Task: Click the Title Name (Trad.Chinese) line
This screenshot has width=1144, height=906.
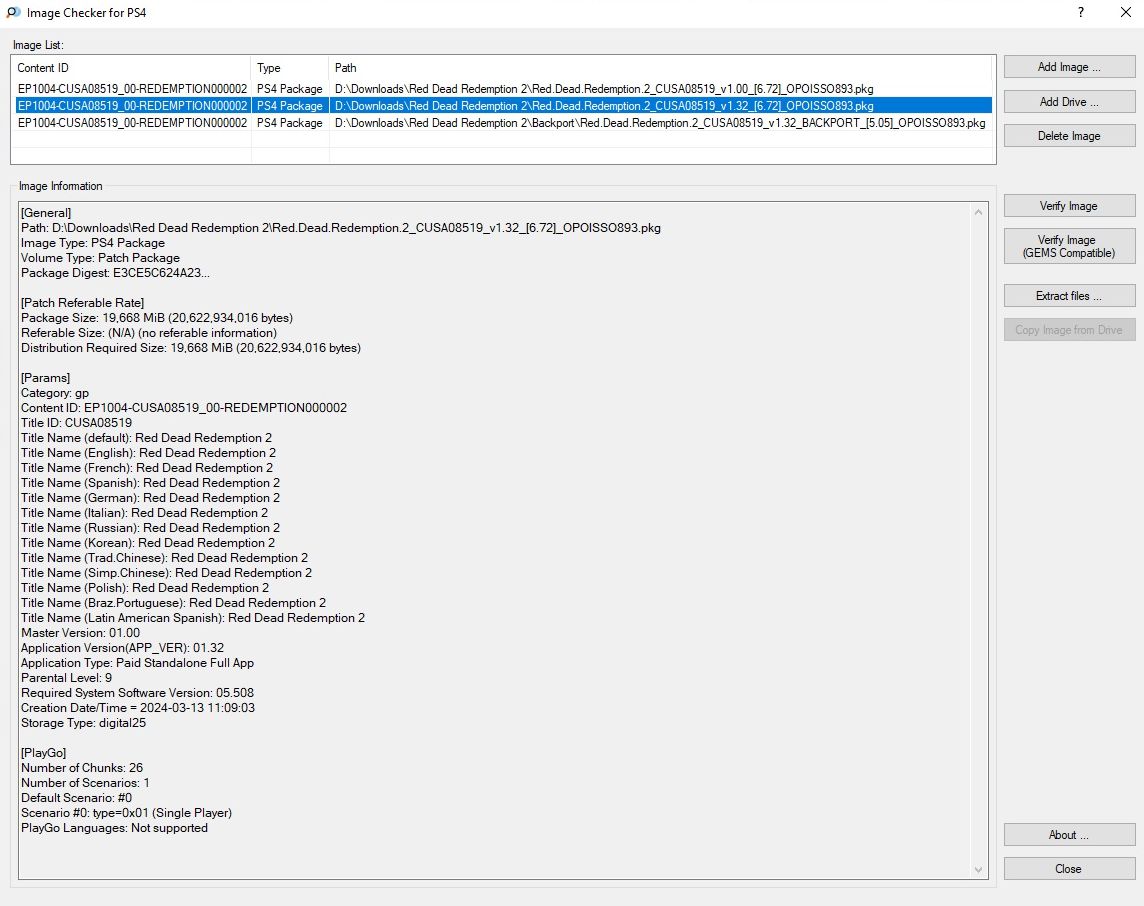Action: pyautogui.click(x=164, y=558)
